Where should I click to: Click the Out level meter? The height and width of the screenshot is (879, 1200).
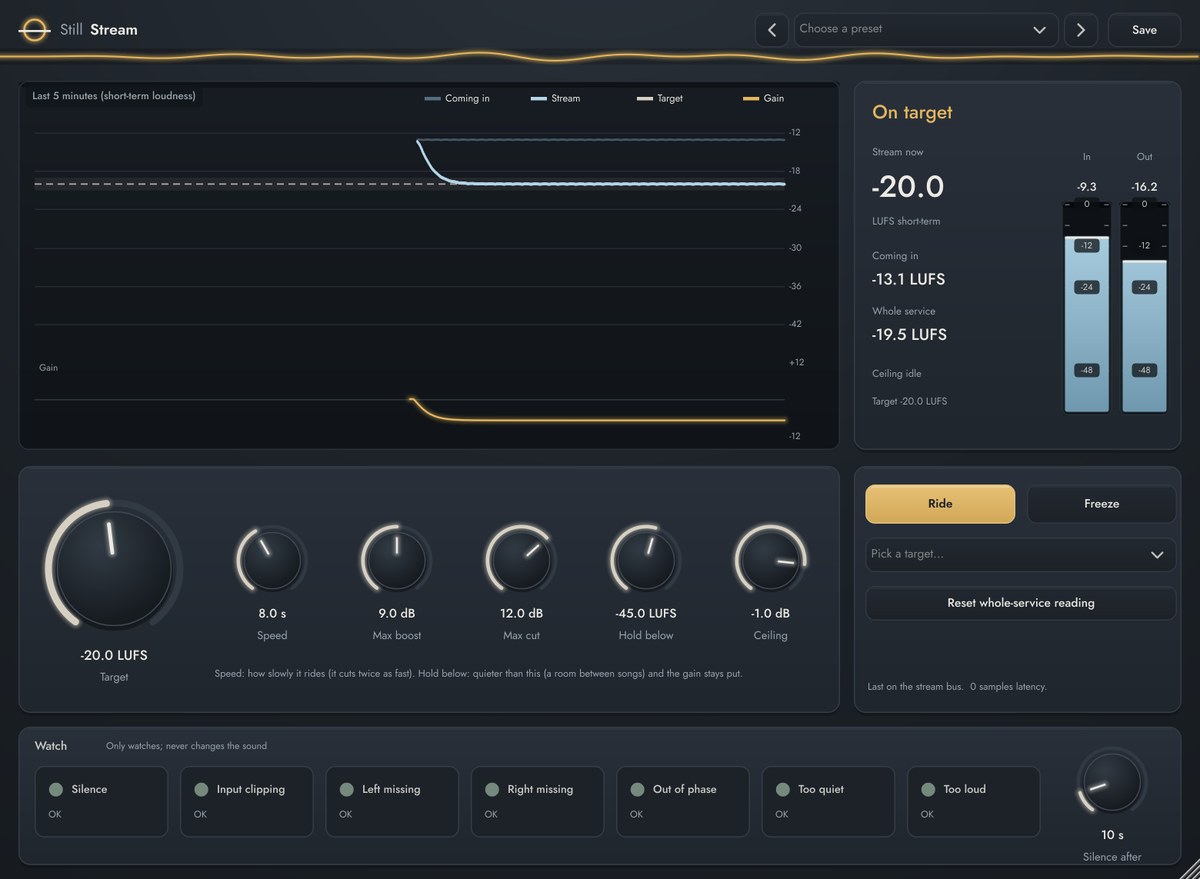pyautogui.click(x=1144, y=305)
